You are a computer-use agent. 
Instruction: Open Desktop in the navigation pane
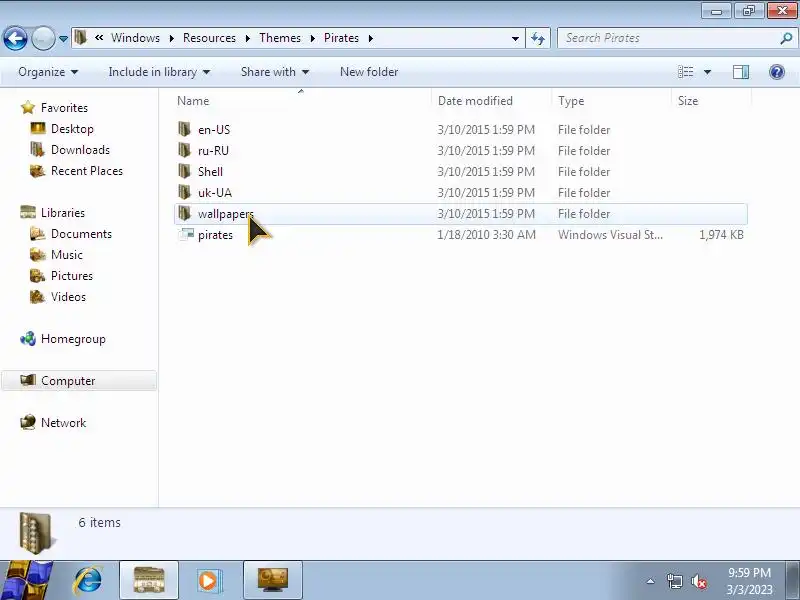[72, 129]
